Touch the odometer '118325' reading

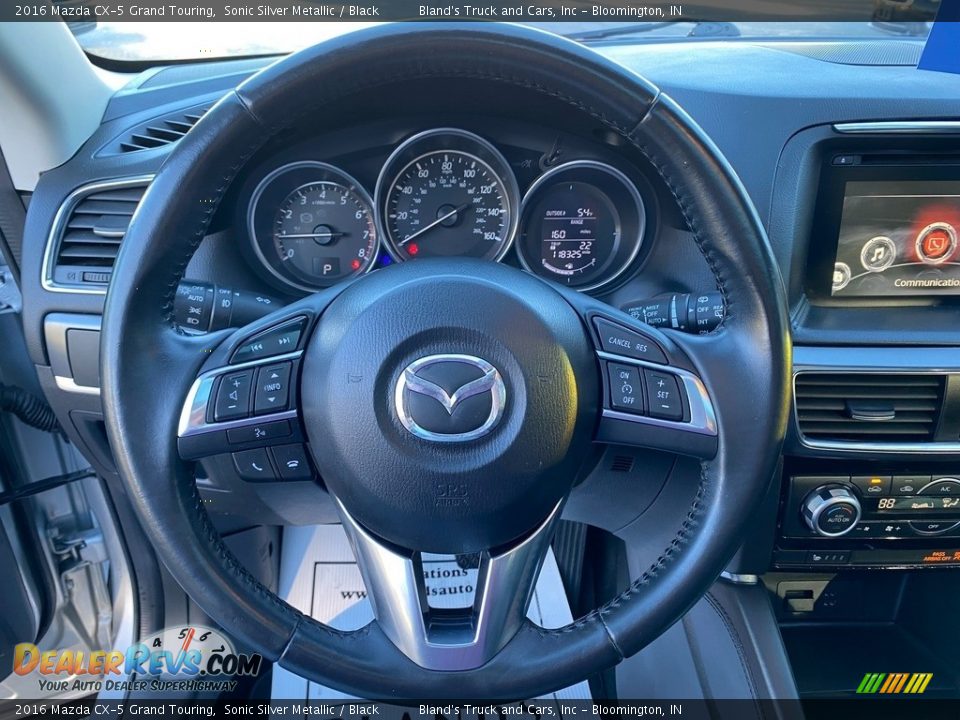pyautogui.click(x=569, y=253)
